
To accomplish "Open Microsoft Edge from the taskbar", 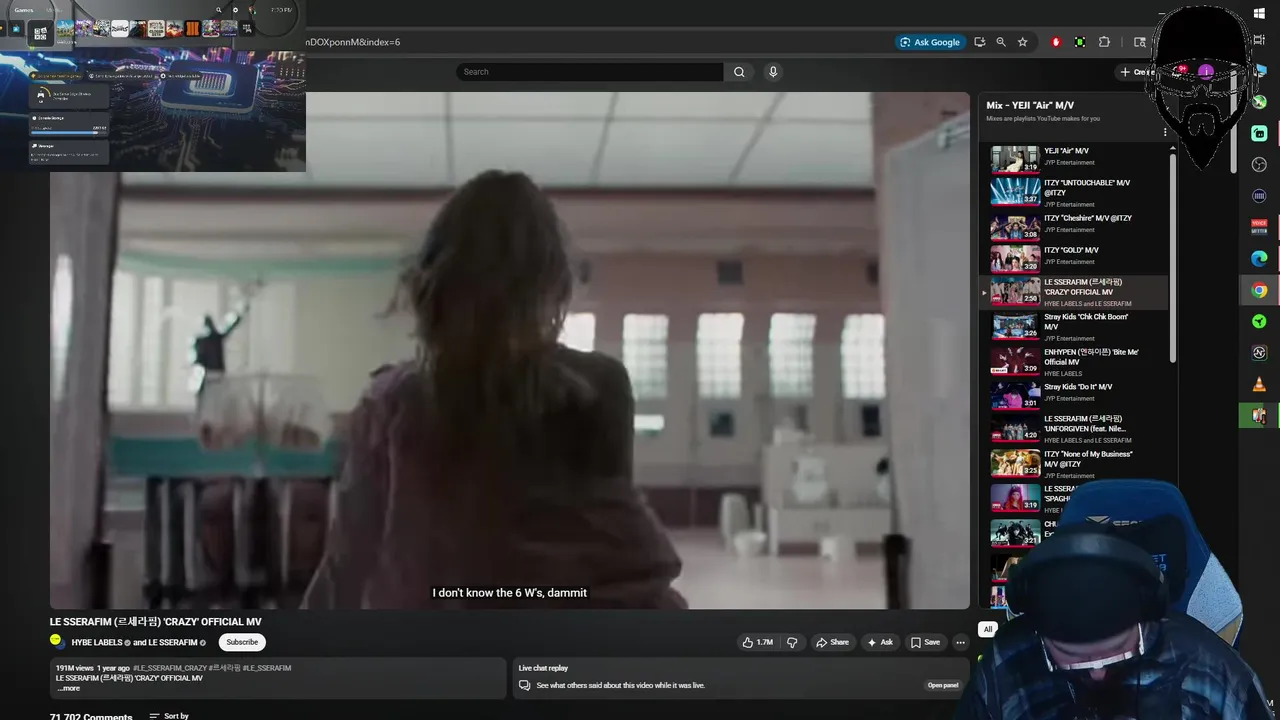I will click(1259, 258).
